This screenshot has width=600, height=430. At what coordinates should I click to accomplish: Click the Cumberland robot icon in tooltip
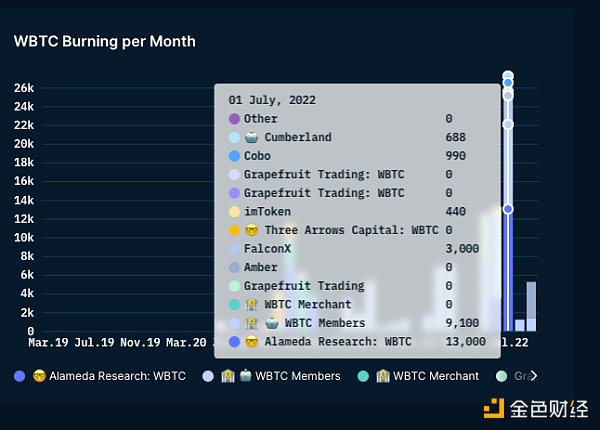(251, 137)
